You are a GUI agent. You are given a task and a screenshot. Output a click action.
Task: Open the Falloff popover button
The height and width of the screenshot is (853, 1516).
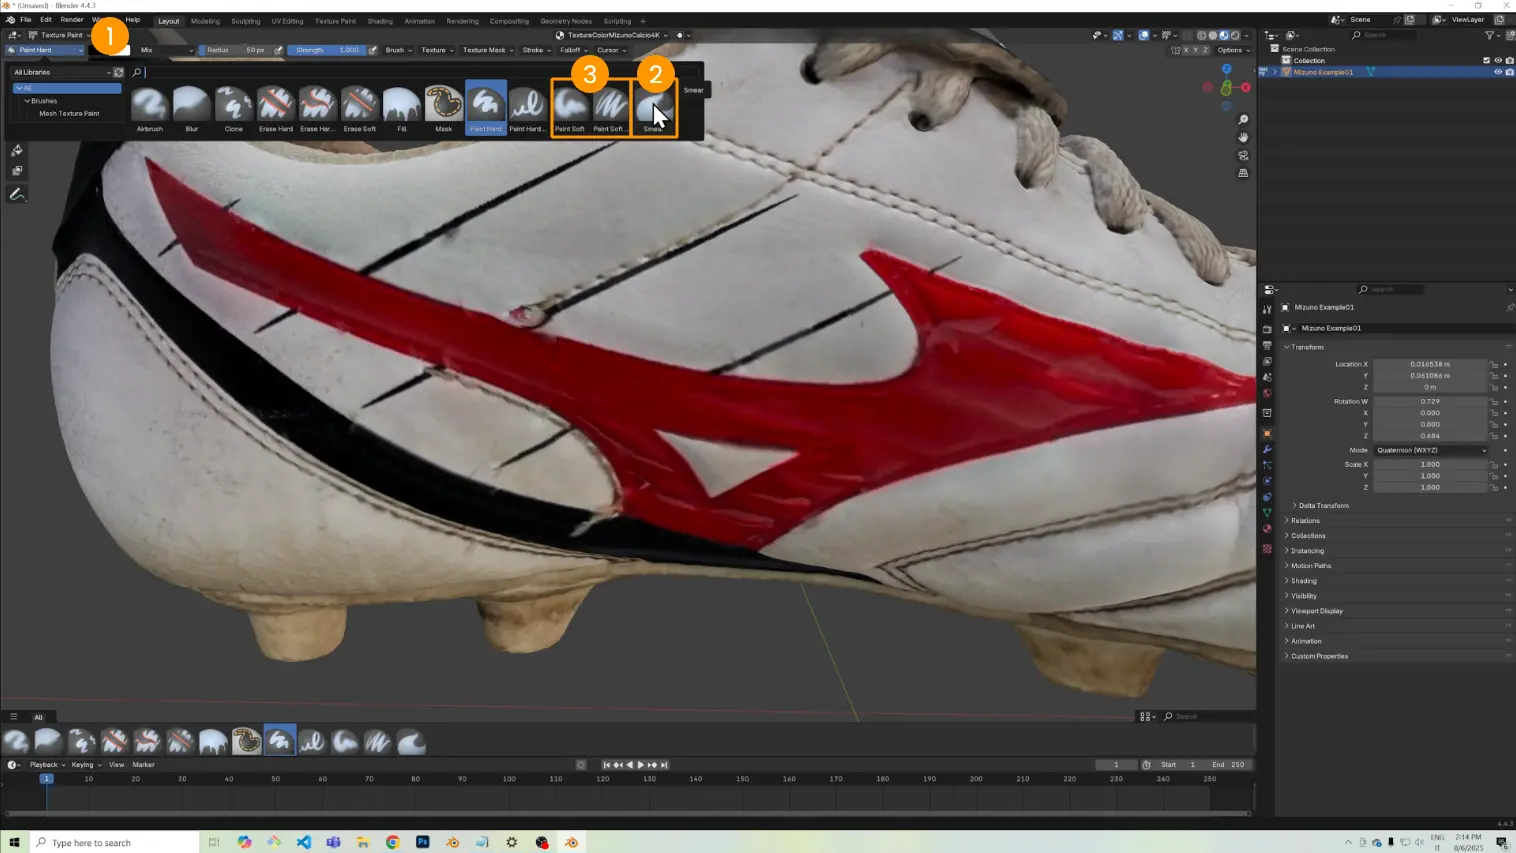pos(572,50)
